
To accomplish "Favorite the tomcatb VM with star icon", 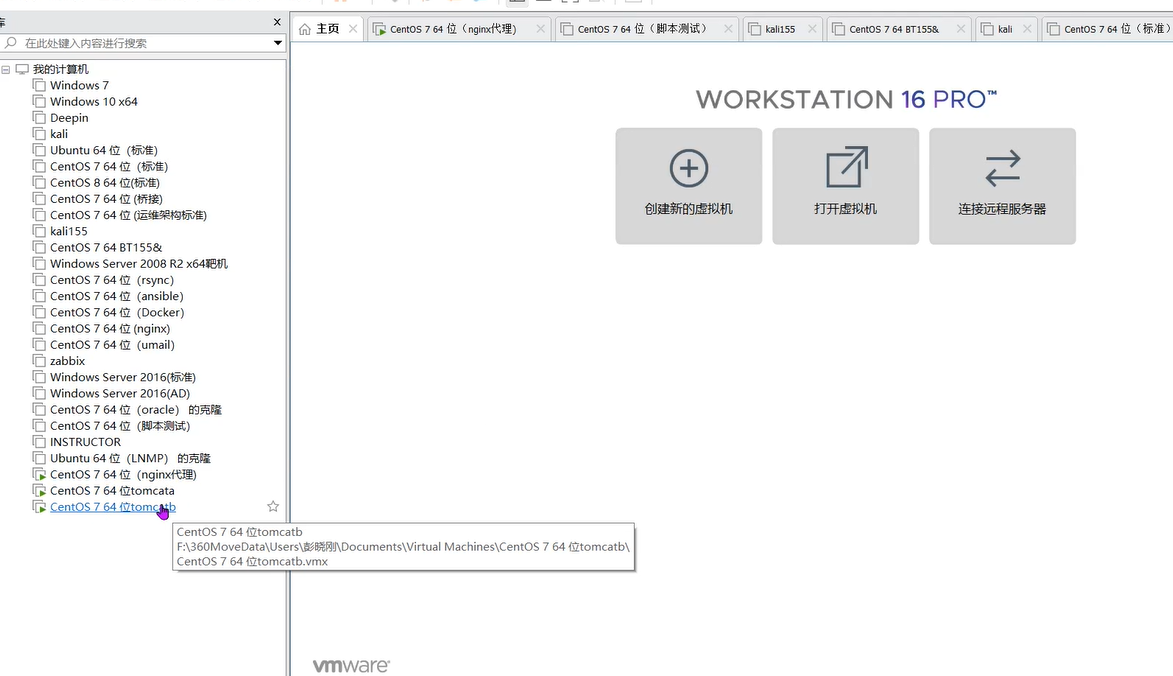I will click(x=273, y=506).
